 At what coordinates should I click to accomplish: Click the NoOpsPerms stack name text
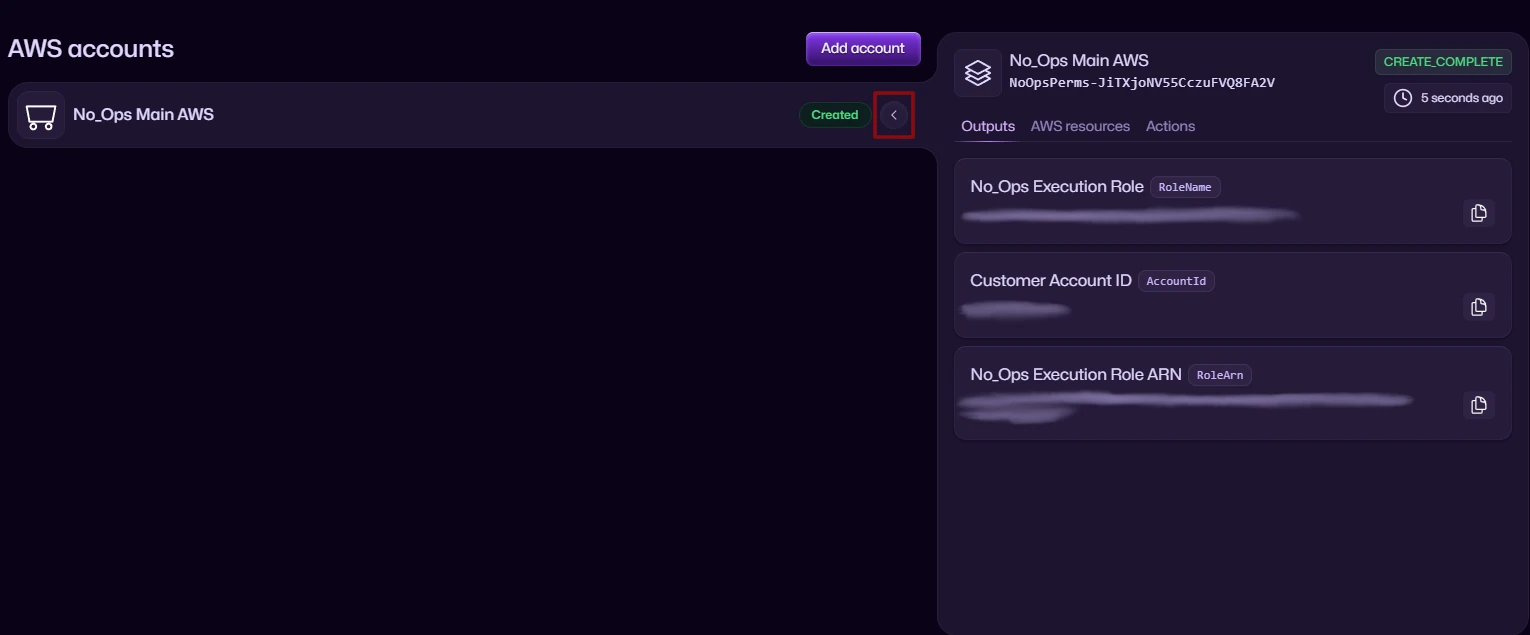click(x=1141, y=83)
